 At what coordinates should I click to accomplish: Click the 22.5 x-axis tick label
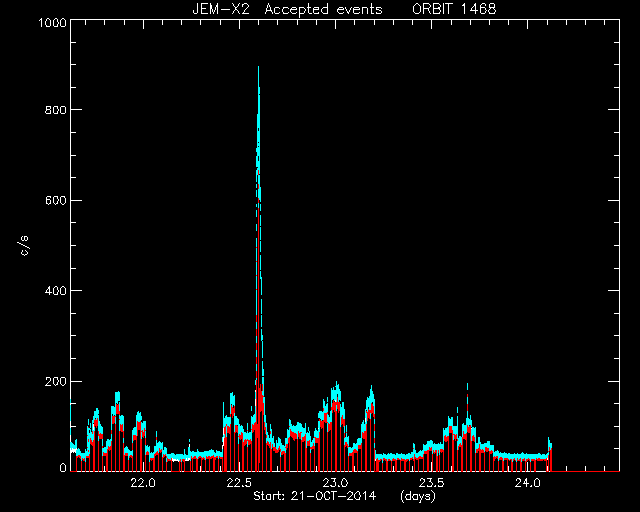[x=239, y=483]
